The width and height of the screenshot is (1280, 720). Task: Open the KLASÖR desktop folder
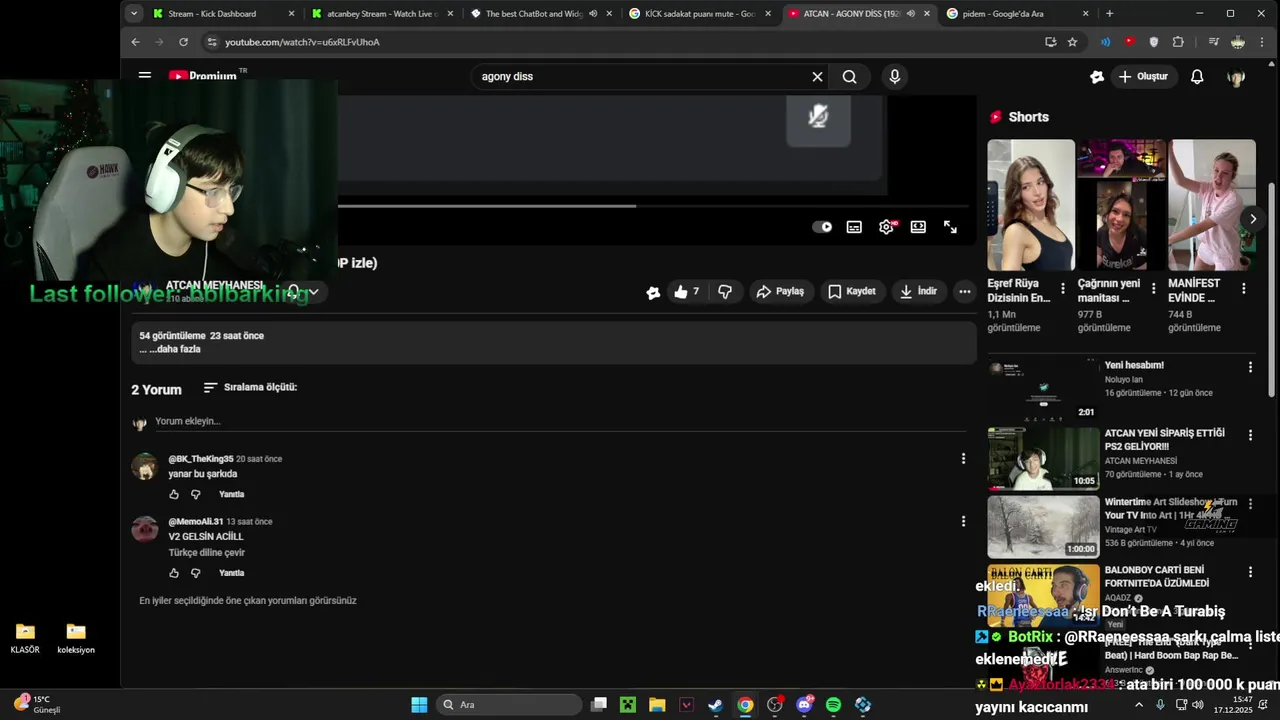point(25,638)
